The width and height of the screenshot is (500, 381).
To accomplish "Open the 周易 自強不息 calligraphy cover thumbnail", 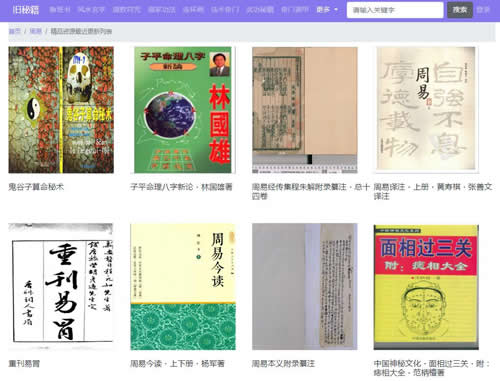I will tap(426, 110).
